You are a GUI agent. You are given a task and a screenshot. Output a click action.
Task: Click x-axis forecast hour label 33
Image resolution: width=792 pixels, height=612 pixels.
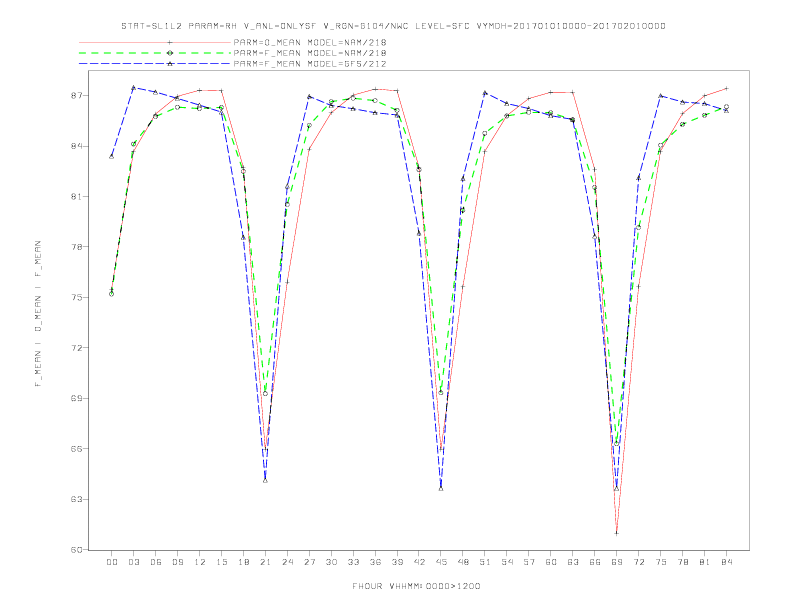tap(353, 562)
